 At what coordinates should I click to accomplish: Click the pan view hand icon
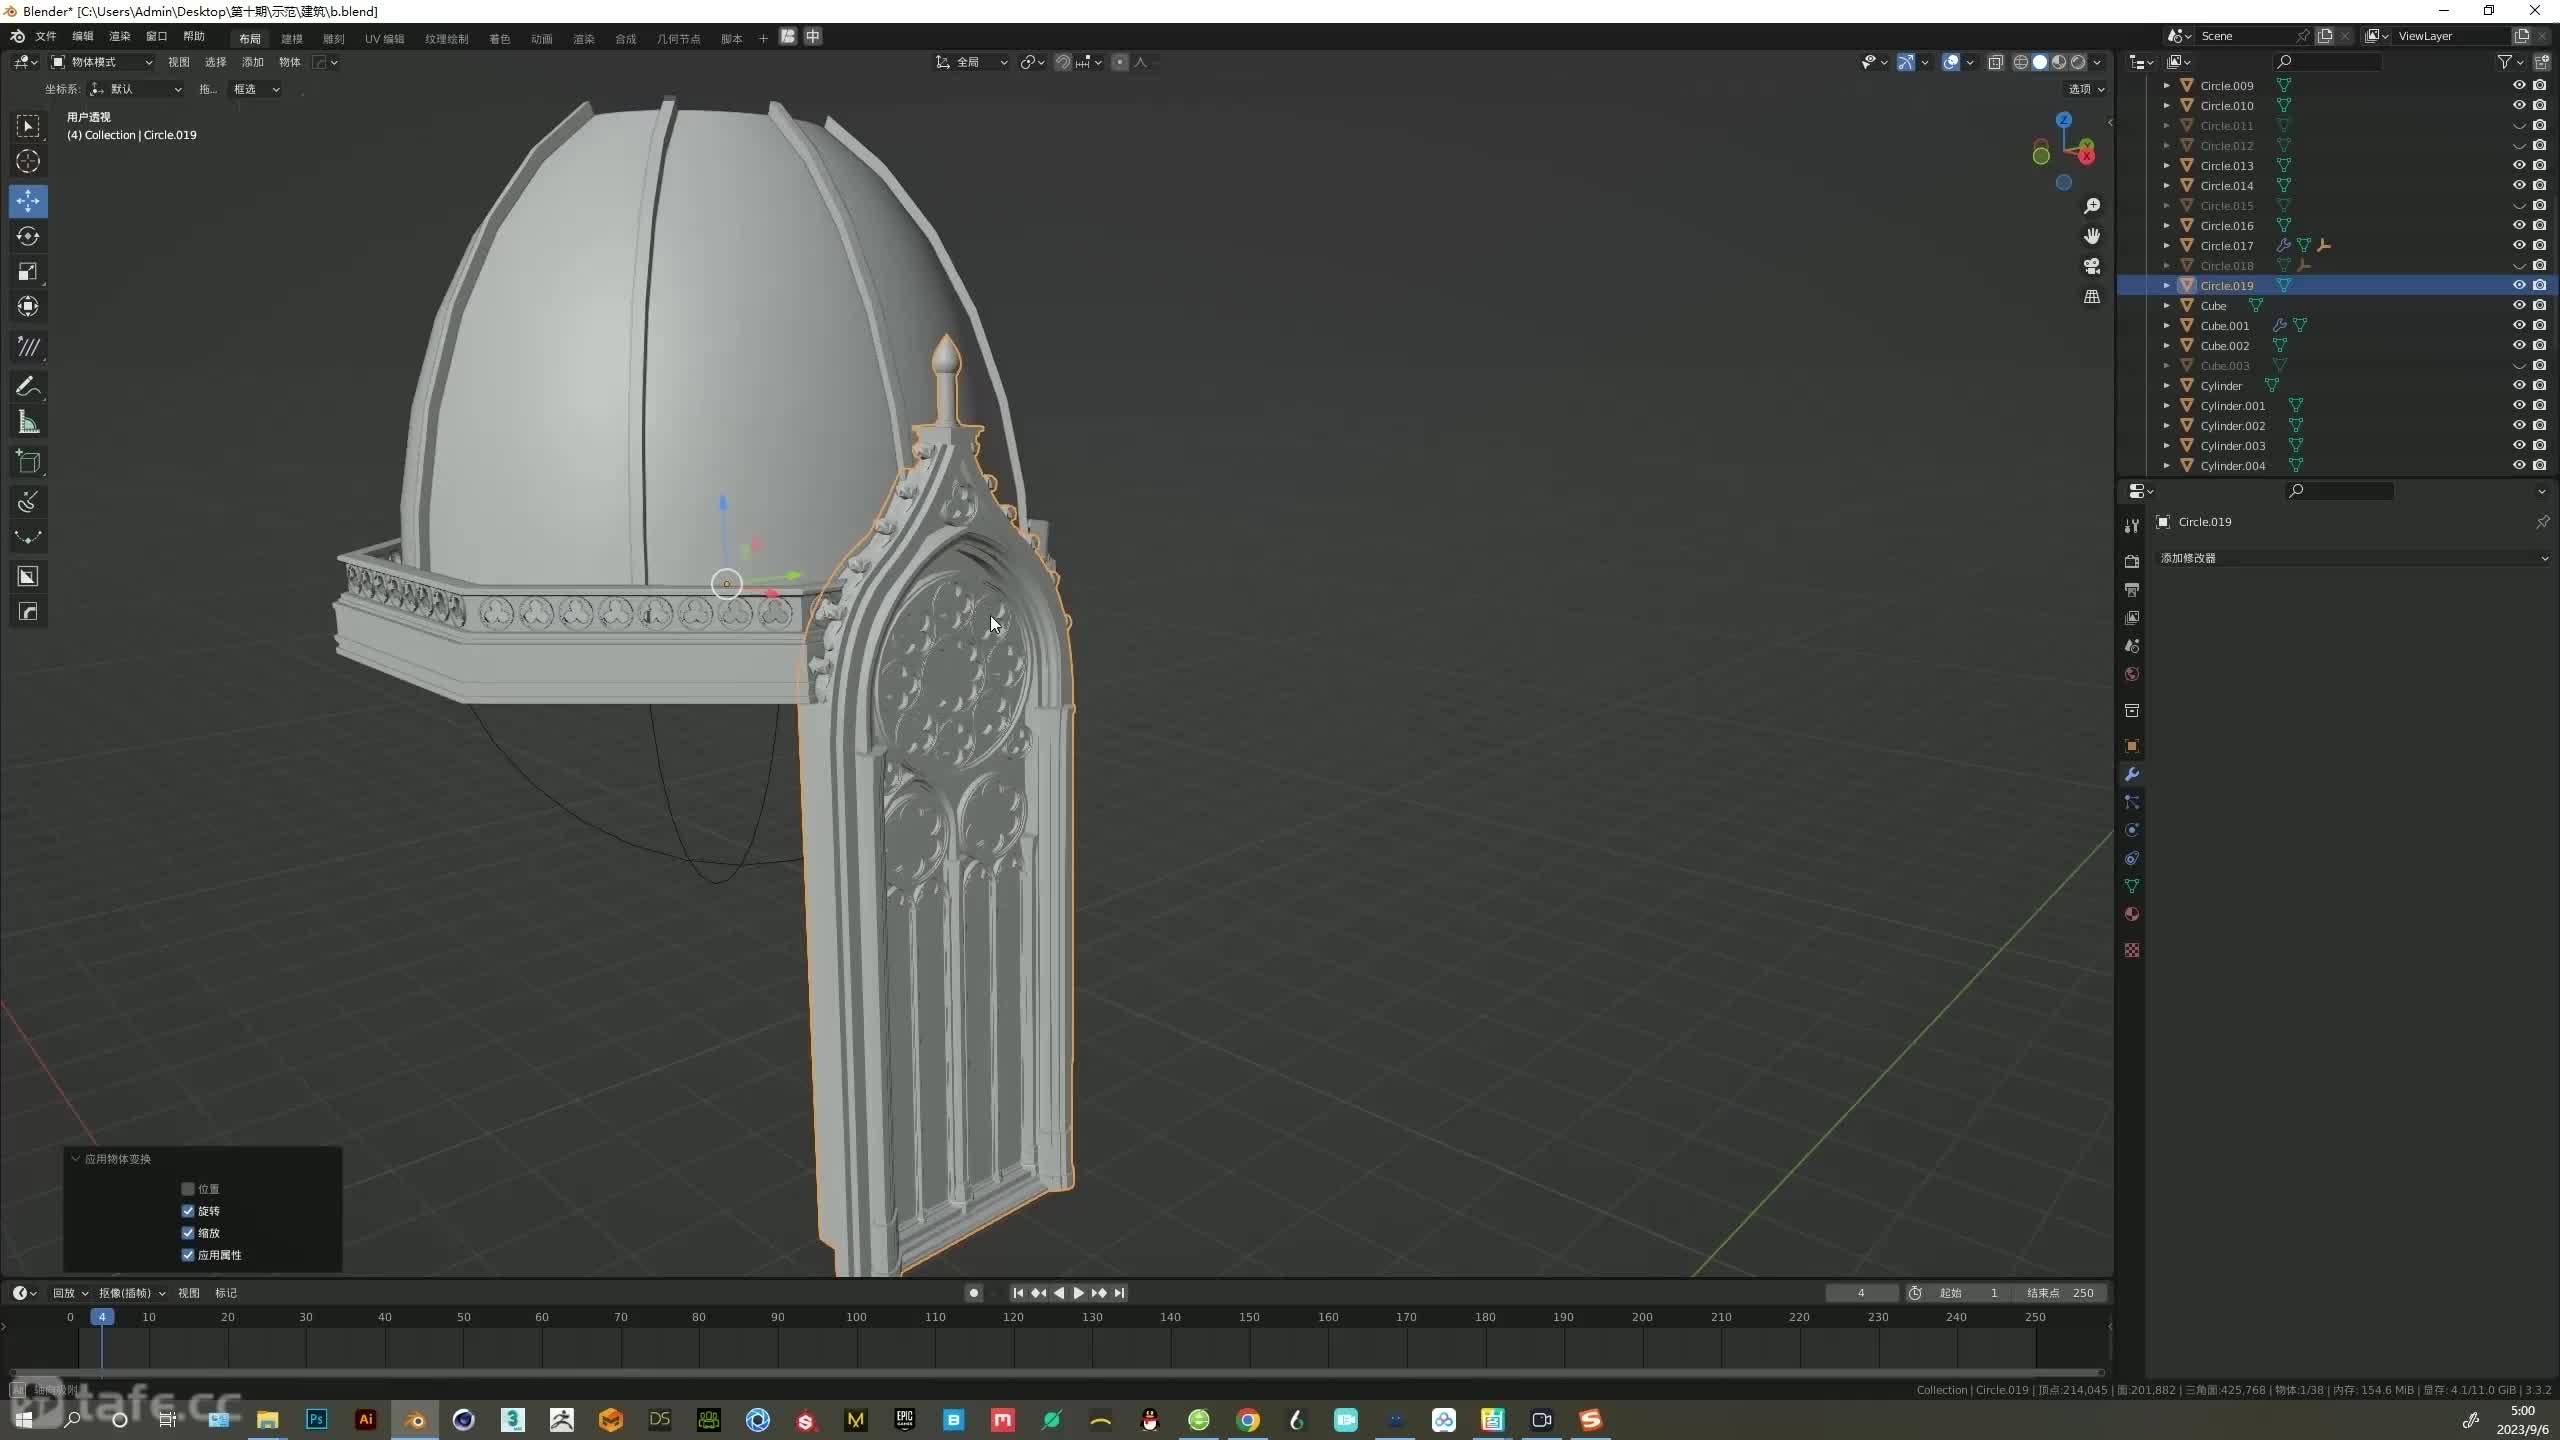tap(2091, 236)
